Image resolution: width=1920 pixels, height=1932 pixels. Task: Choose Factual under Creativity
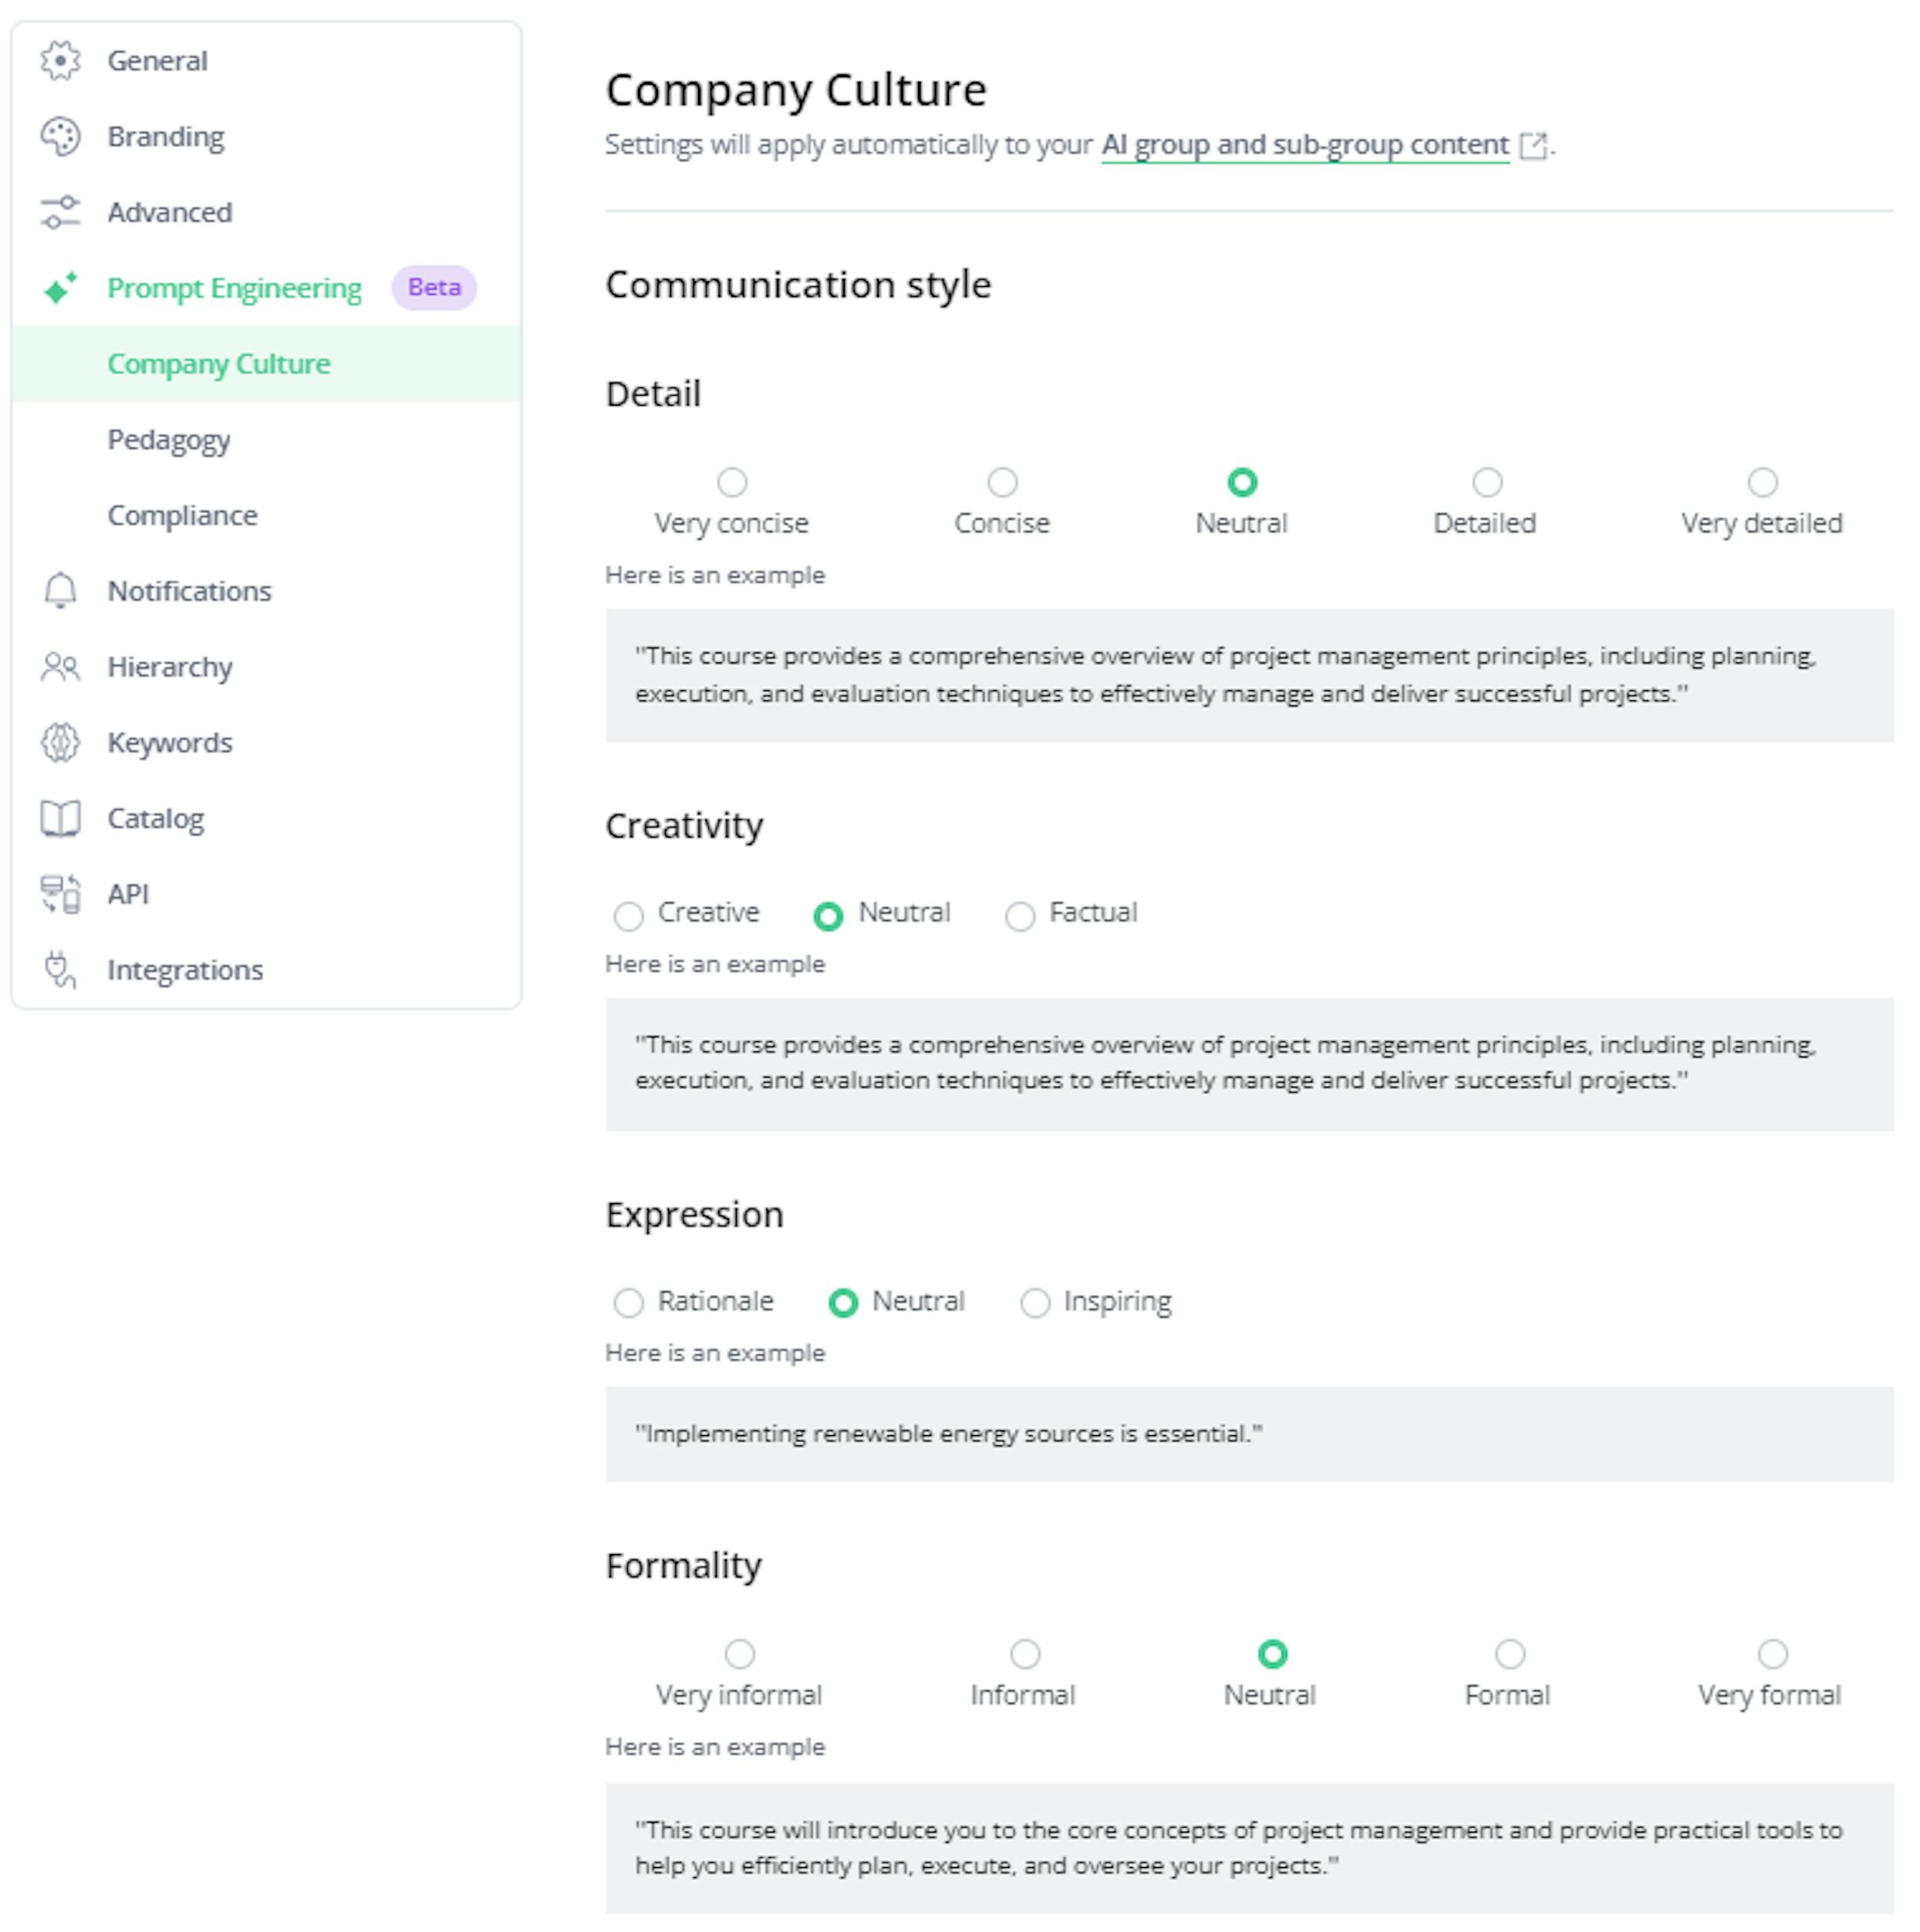[1020, 916]
